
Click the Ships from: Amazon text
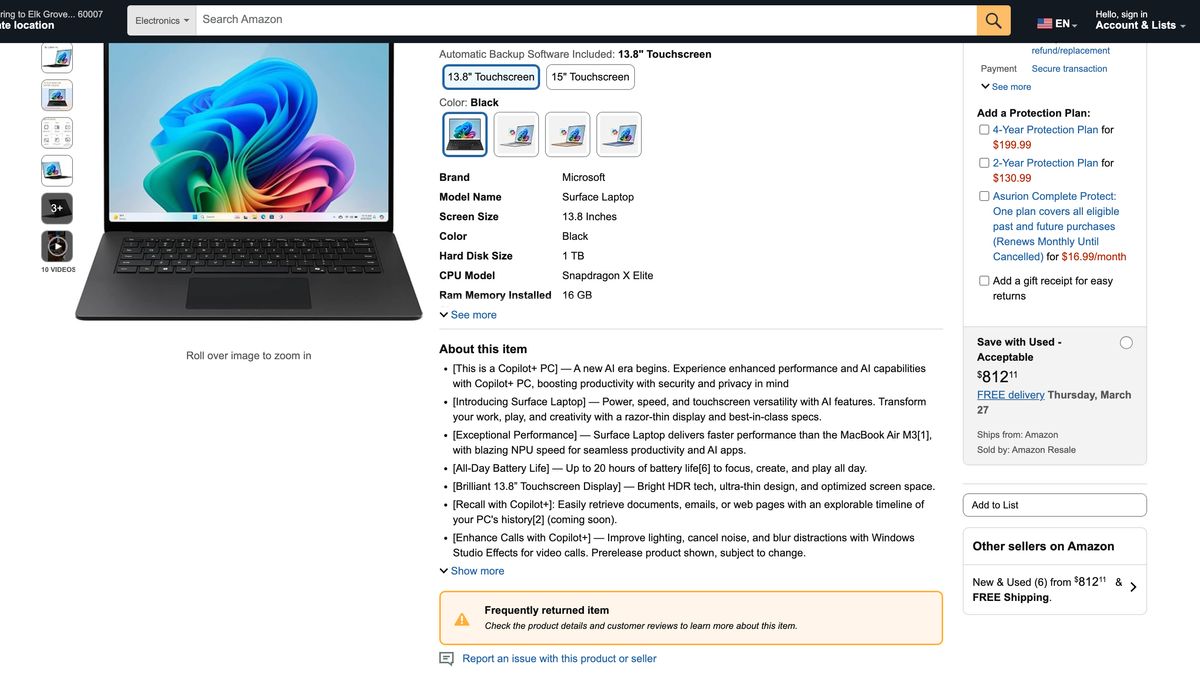coord(1018,435)
